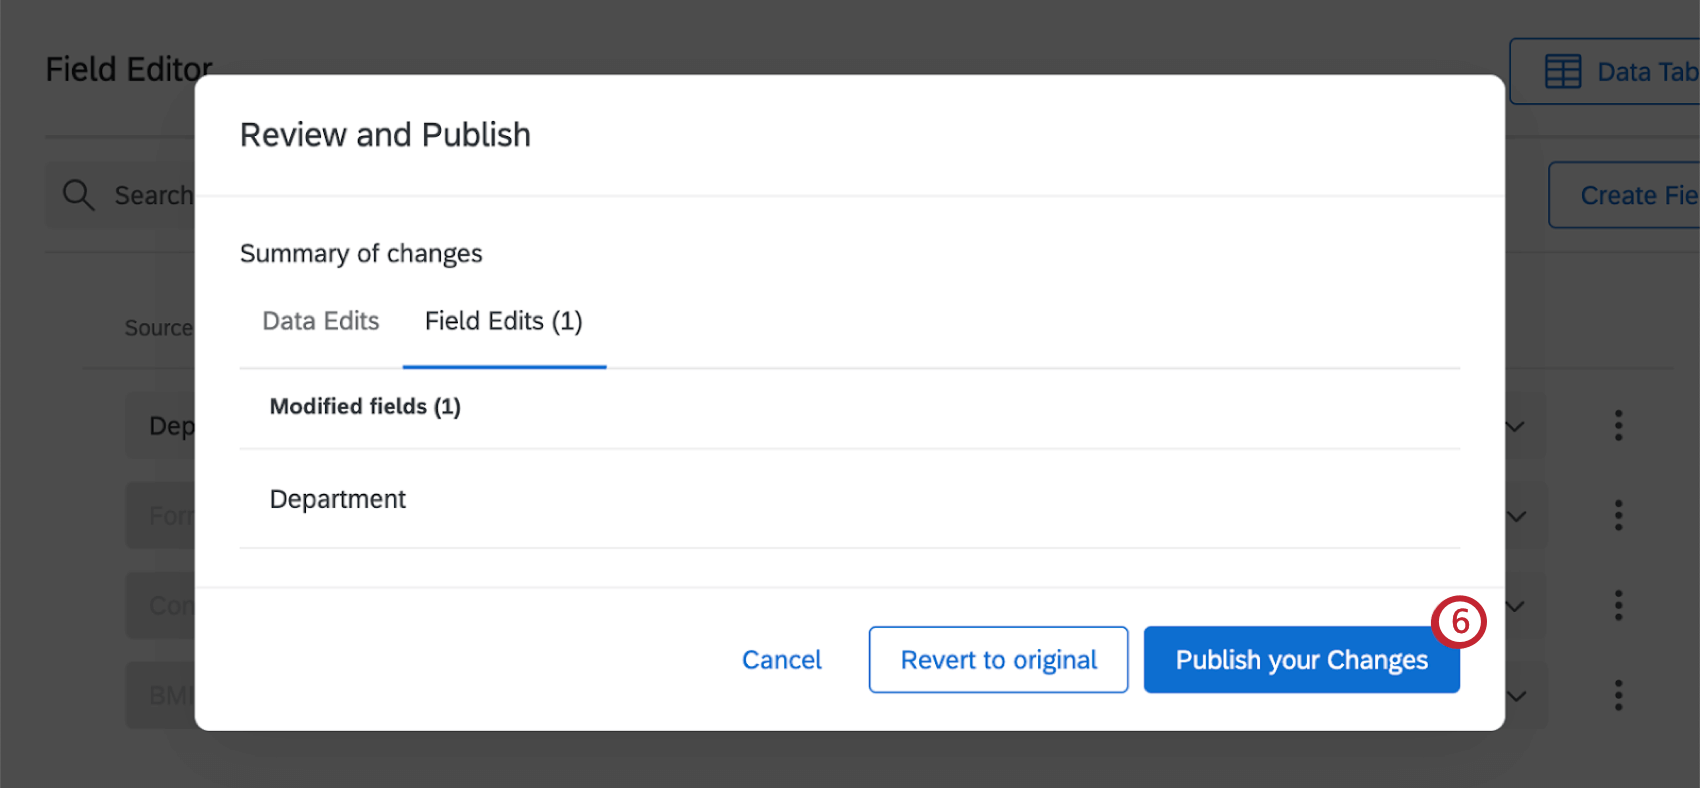Viewport: 1700px width, 788px height.
Task: Open the three-dot menu on second field row
Action: tap(1618, 515)
